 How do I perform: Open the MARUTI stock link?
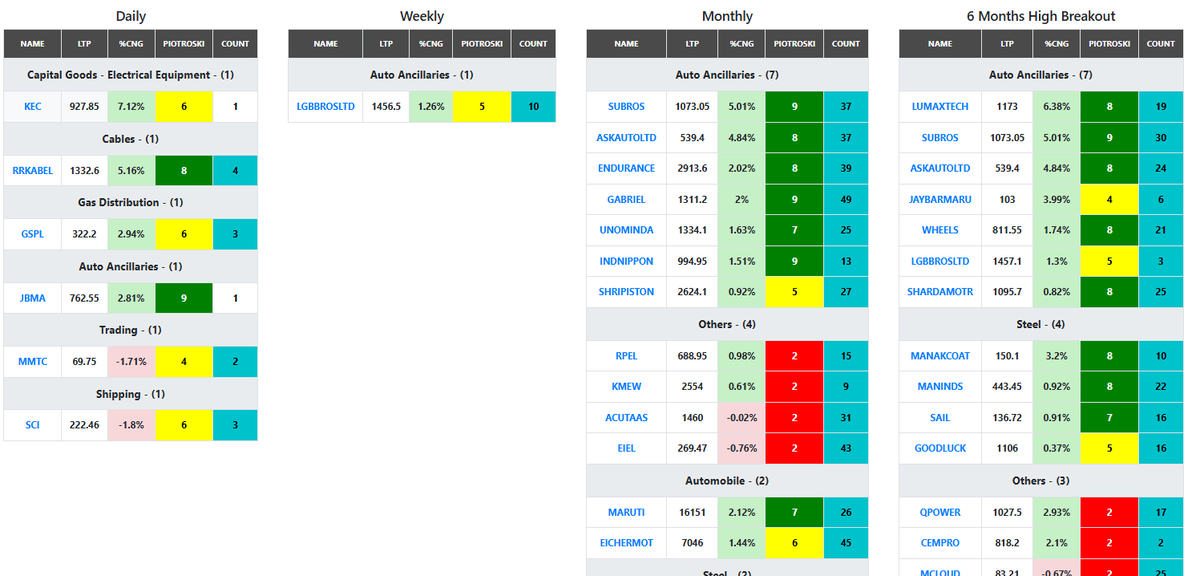pyautogui.click(x=627, y=512)
